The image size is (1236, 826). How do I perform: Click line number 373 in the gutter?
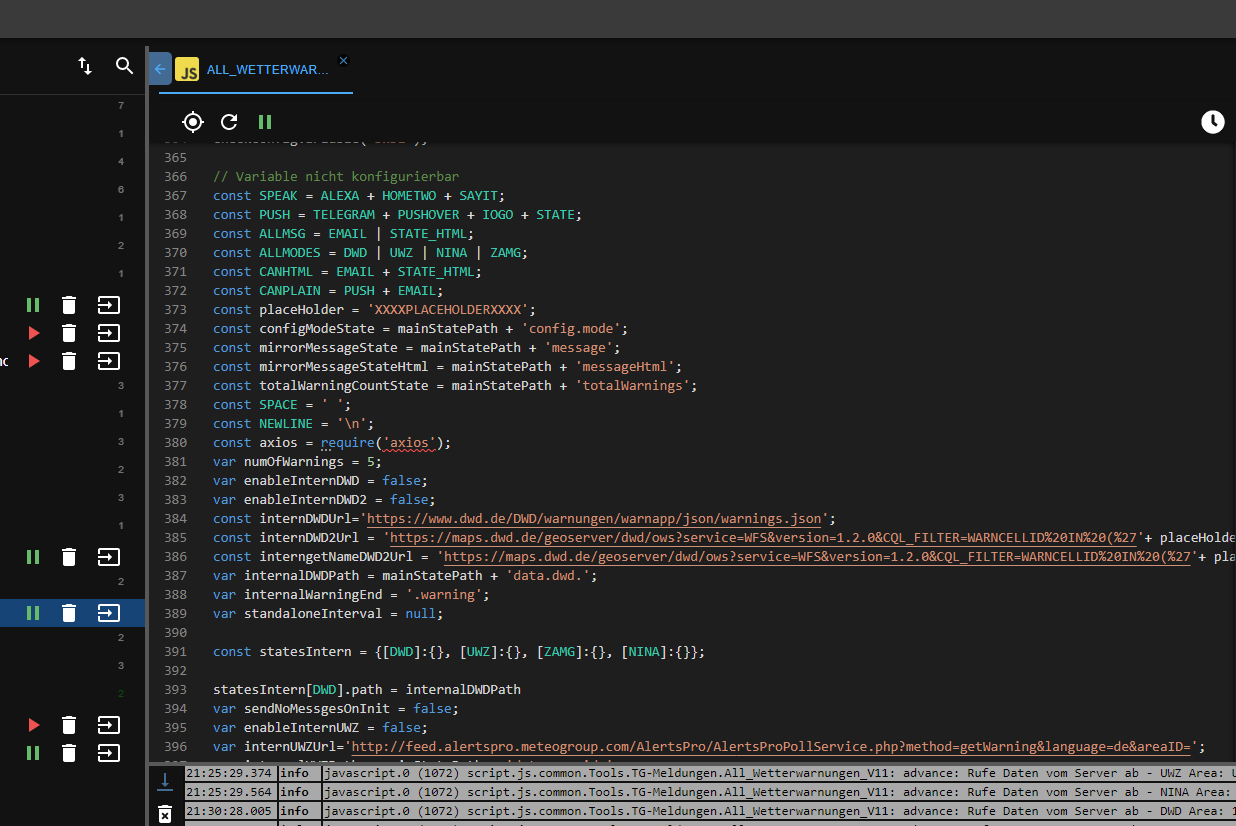pos(175,309)
